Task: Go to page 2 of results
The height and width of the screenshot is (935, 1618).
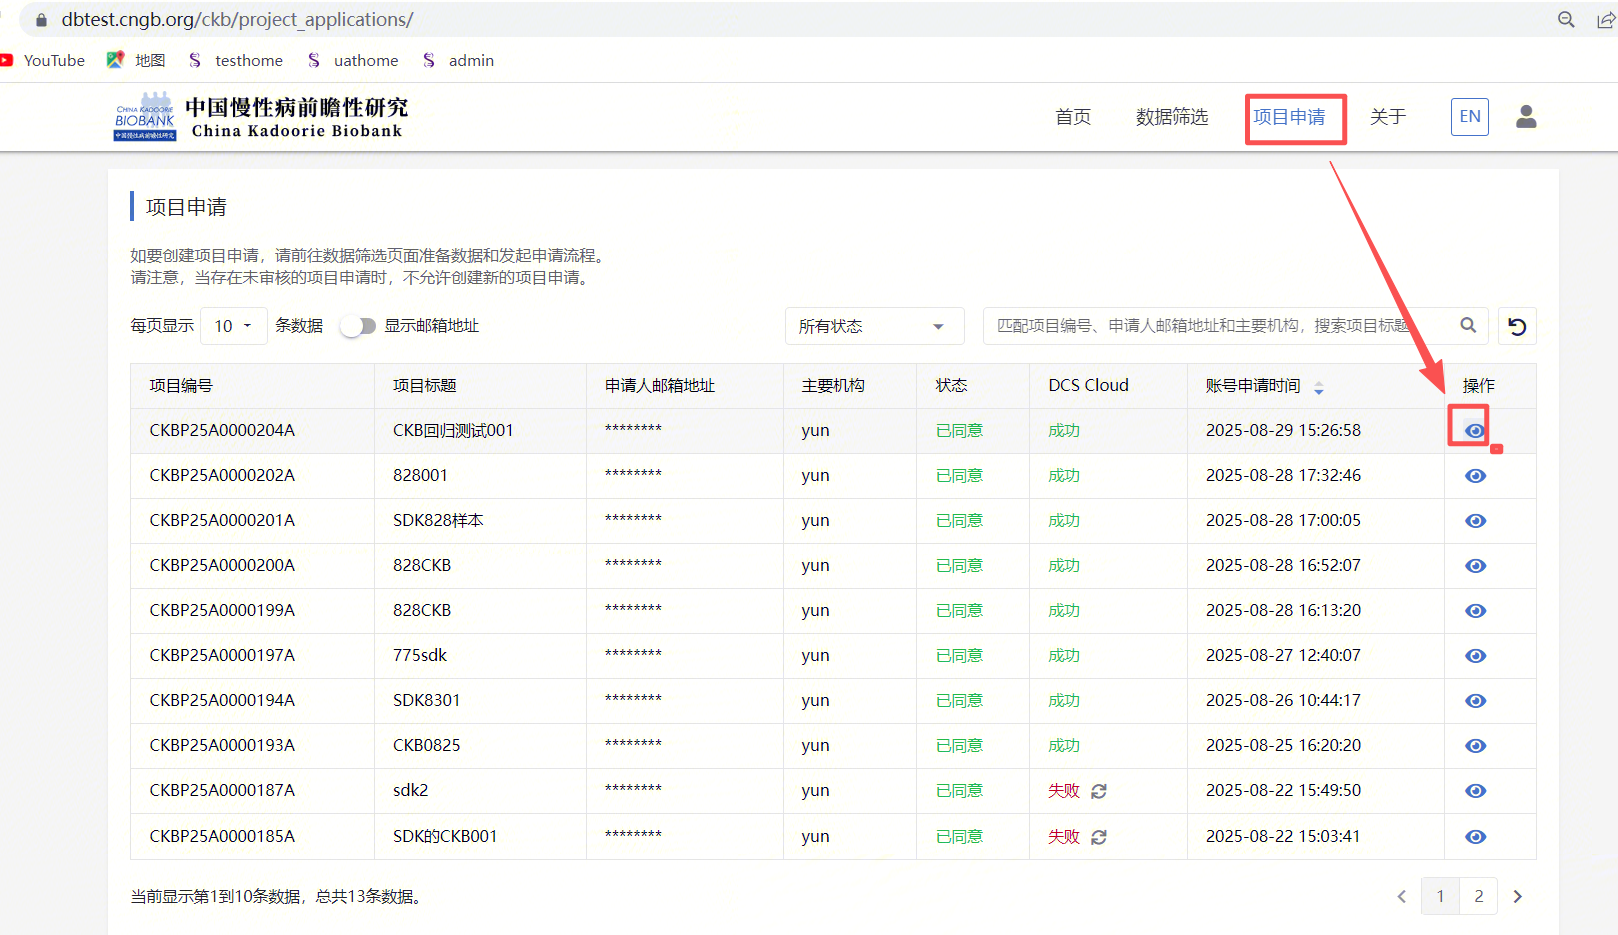Action: 1478,896
